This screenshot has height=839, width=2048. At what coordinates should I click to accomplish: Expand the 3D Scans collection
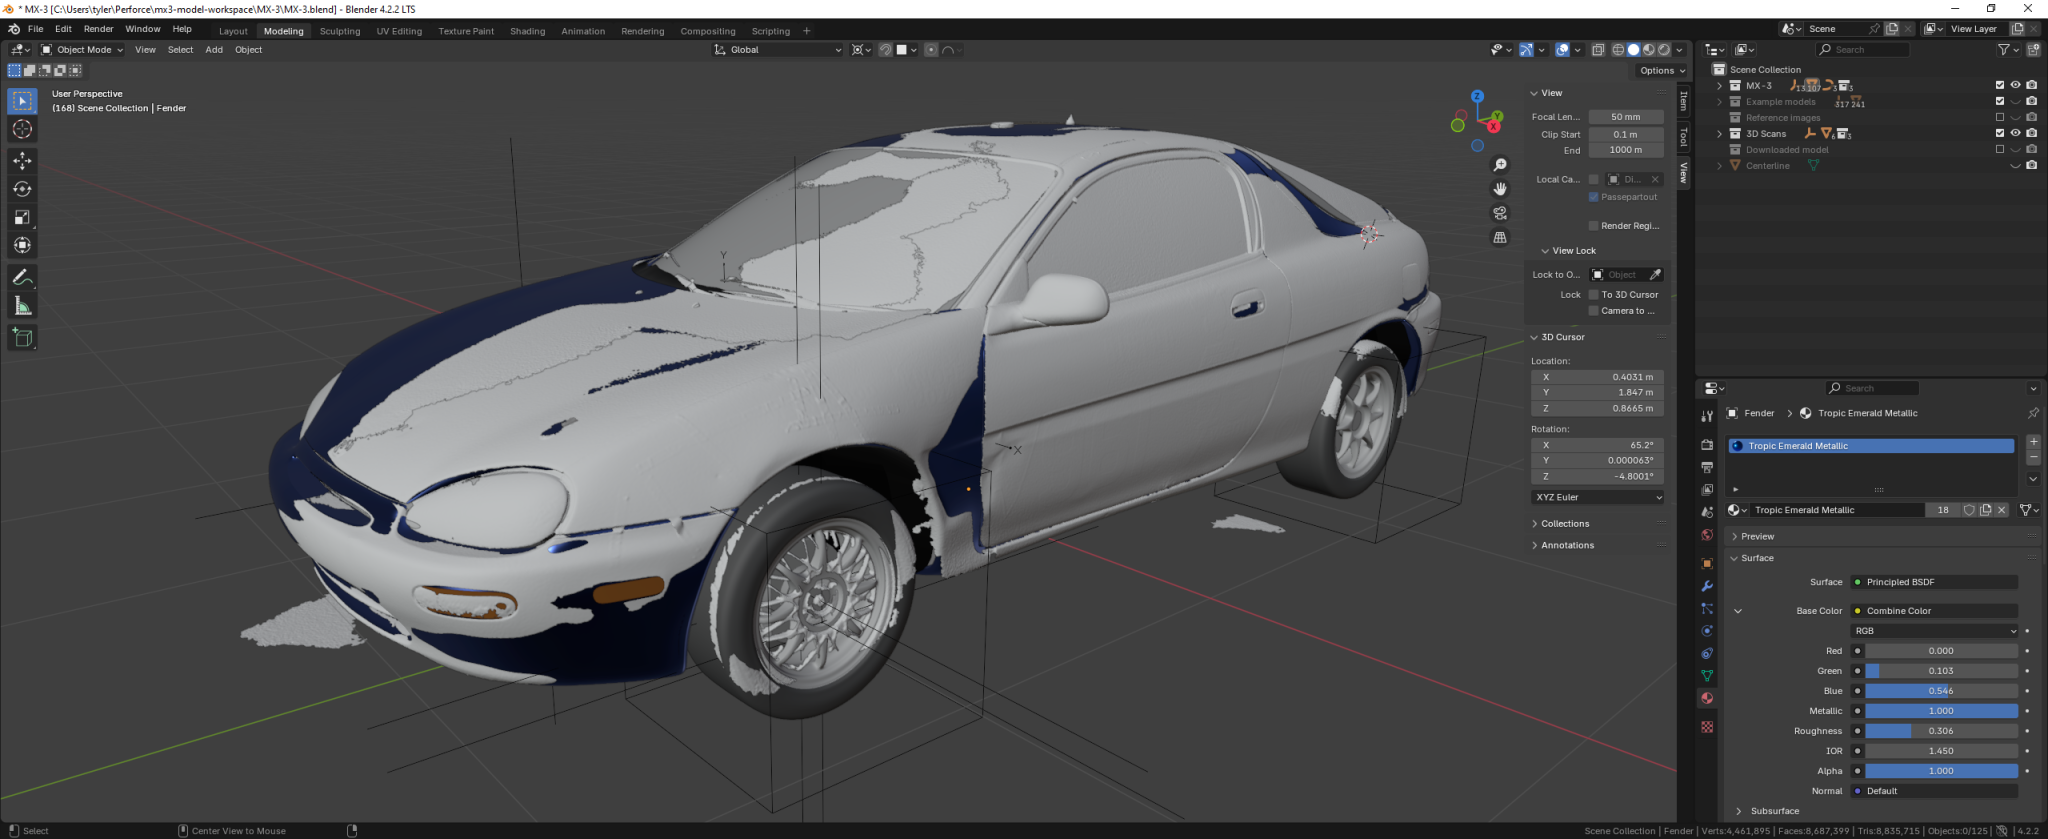click(x=1720, y=133)
